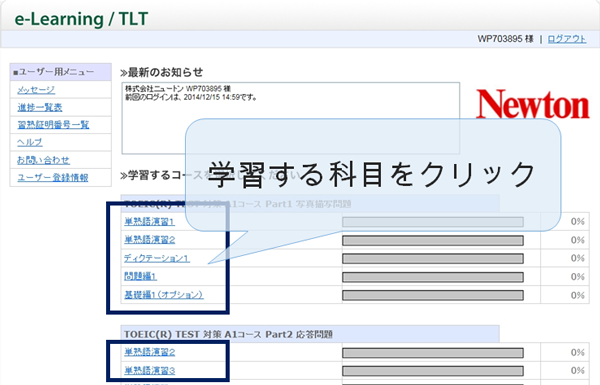Screen dimensions: 600x385
Task: Click the Newton logo
Action: (x=533, y=104)
